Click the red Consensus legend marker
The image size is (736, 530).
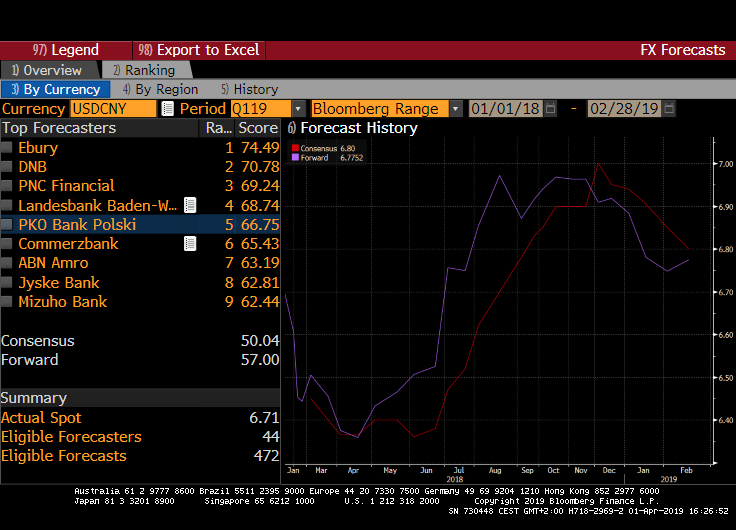295,148
